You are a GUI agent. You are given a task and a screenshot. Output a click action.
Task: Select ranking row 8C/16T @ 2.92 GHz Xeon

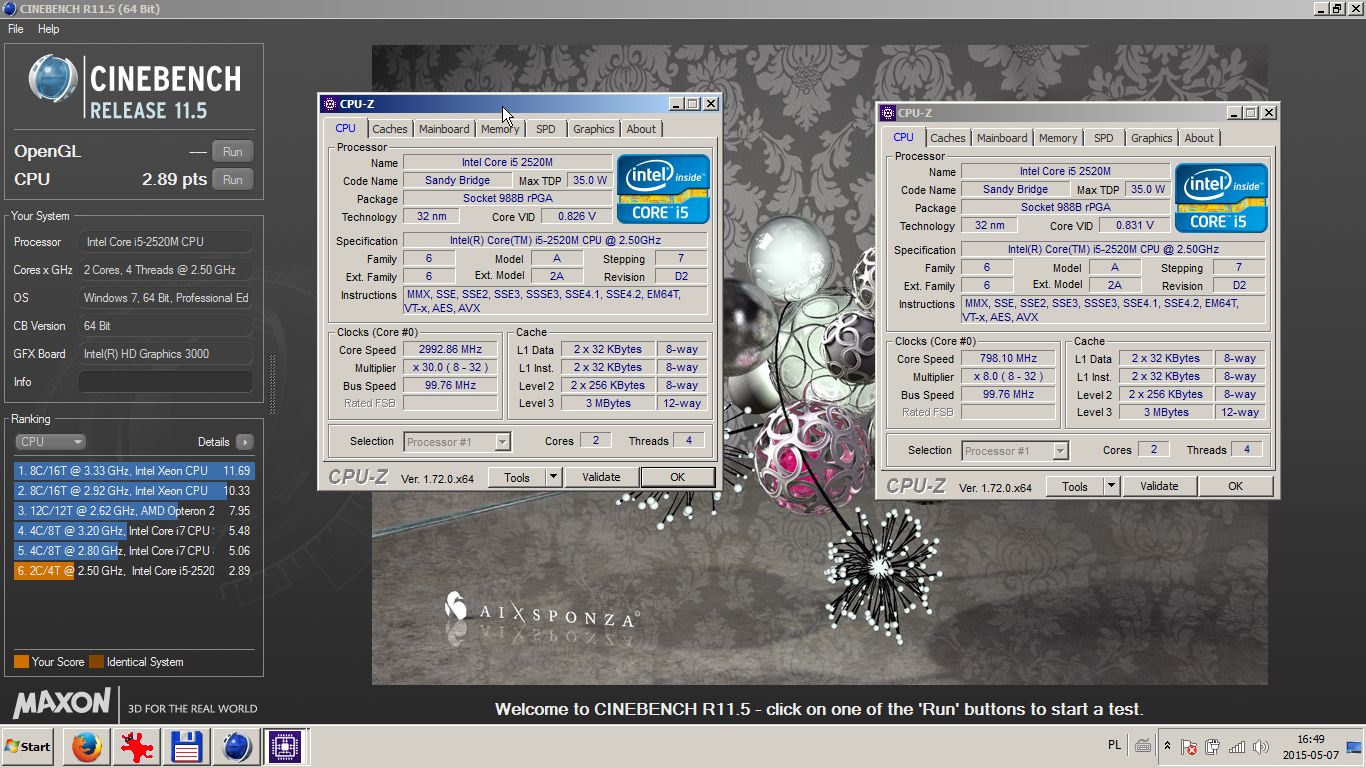click(134, 490)
